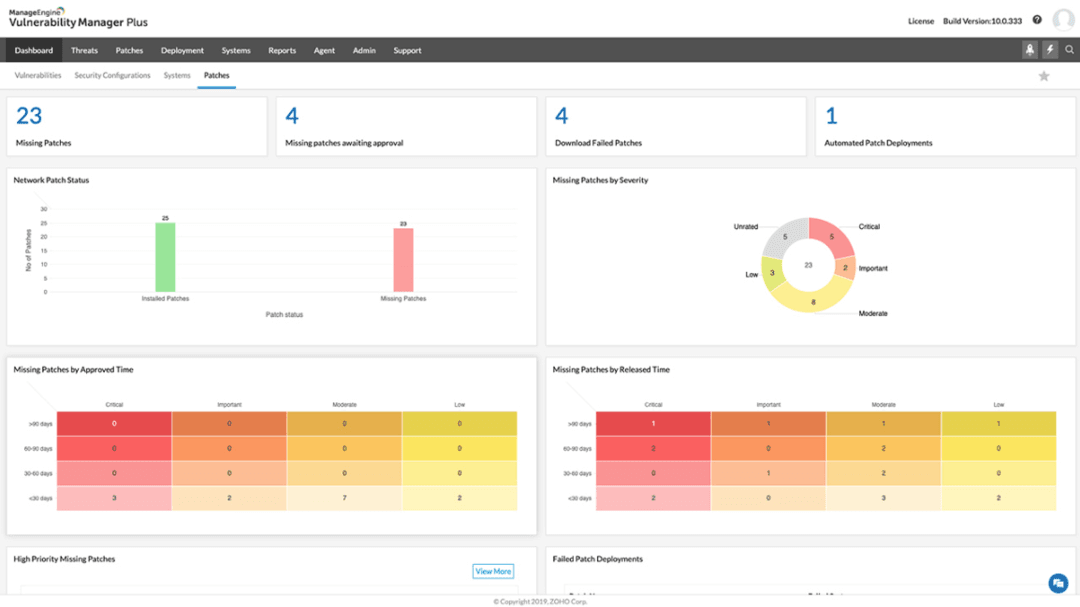This screenshot has width=1080, height=607.
Task: Open the chat support bubble
Action: pos(1057,582)
